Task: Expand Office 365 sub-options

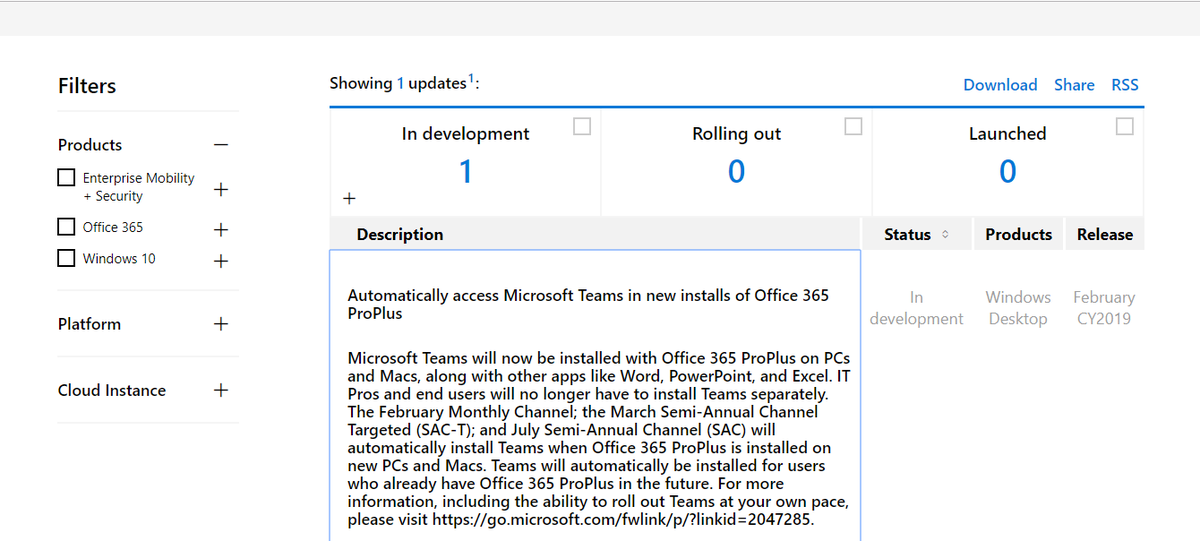Action: point(221,229)
